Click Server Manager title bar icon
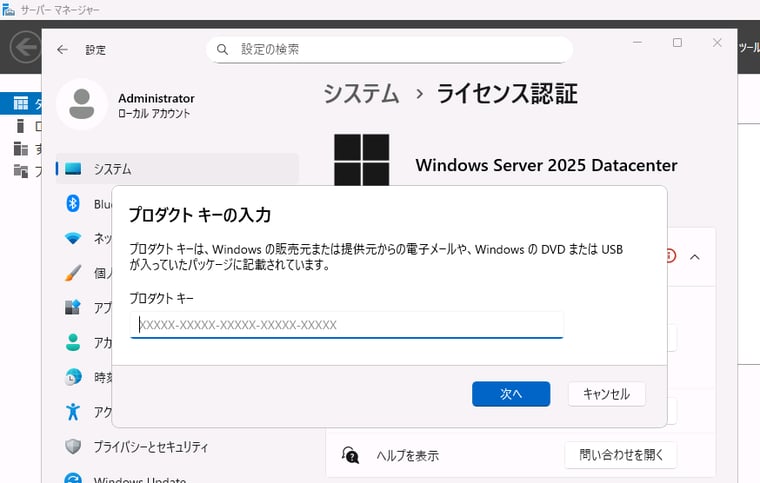This screenshot has width=760, height=483. (8, 9)
